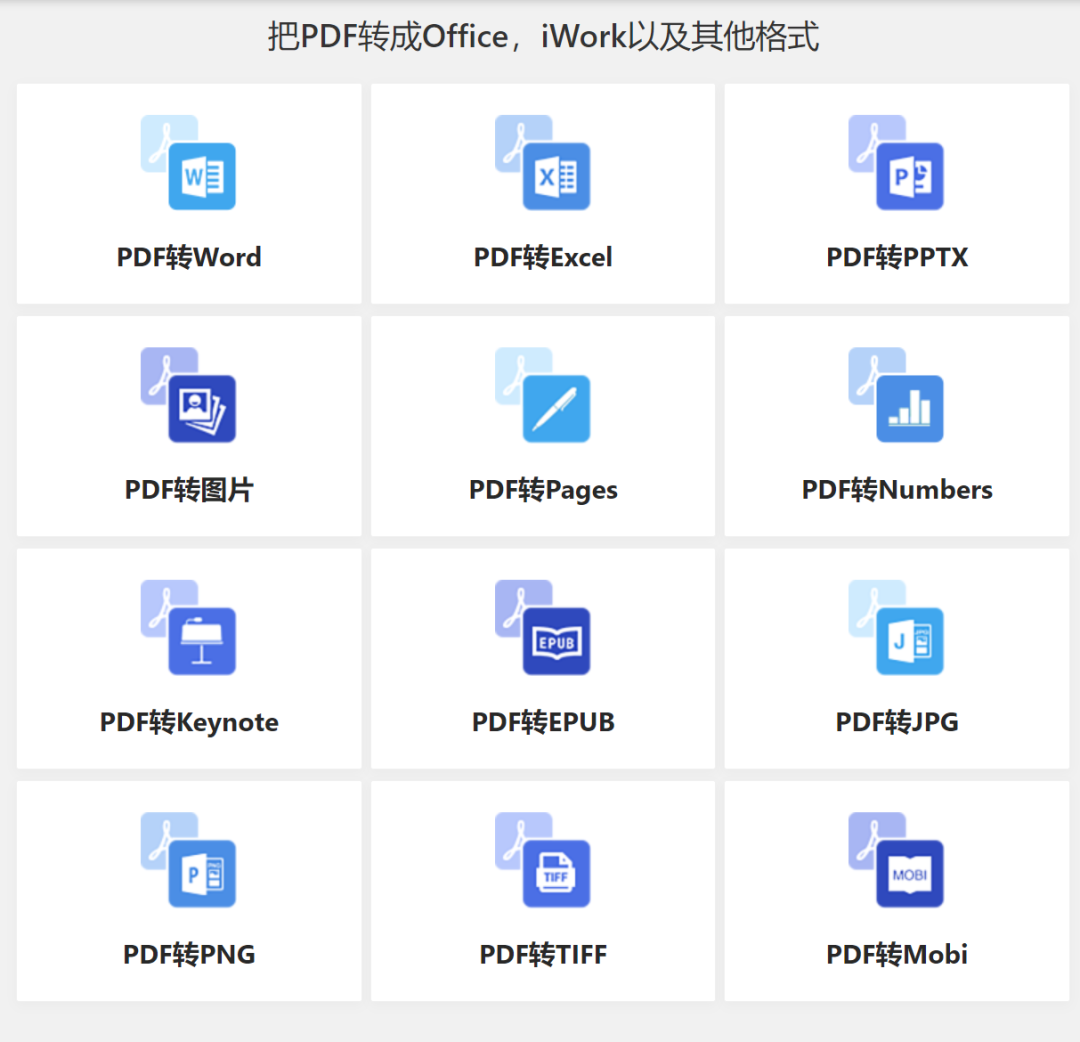Viewport: 1080px width, 1042px height.
Task: Go to the PDF转TIFF label
Action: pyautogui.click(x=543, y=955)
